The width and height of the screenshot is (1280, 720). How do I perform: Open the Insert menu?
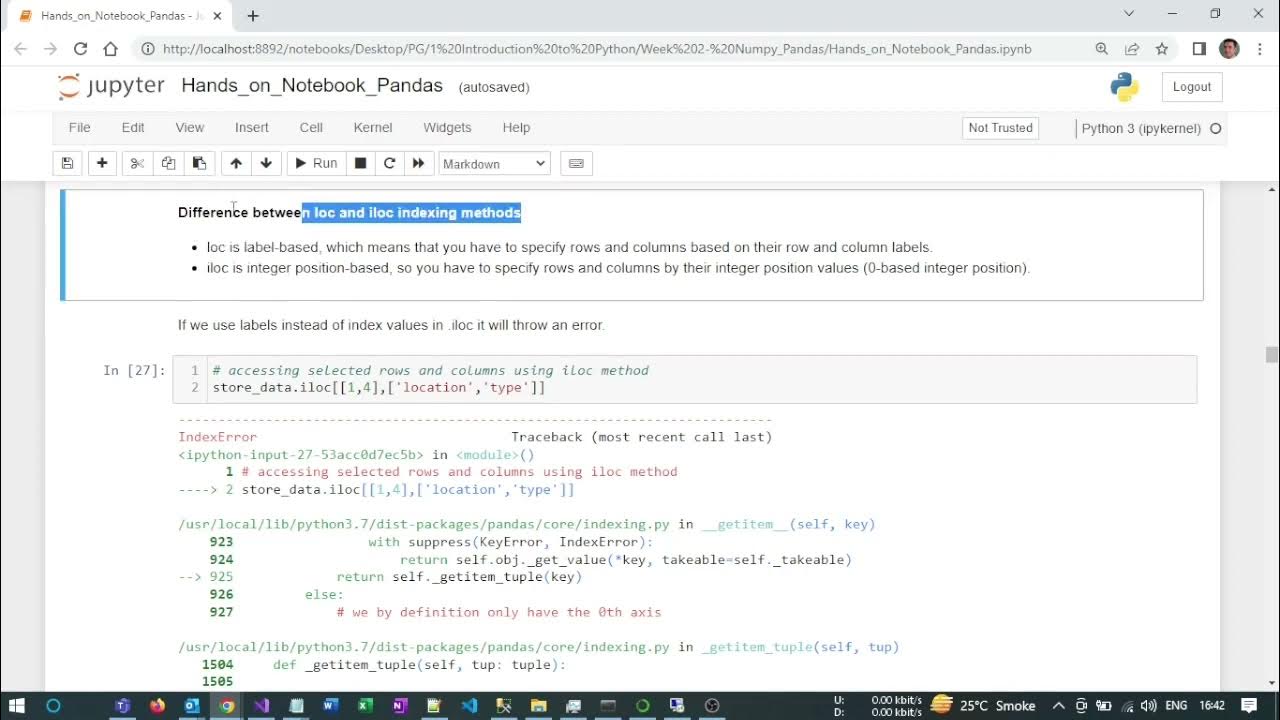(x=252, y=127)
